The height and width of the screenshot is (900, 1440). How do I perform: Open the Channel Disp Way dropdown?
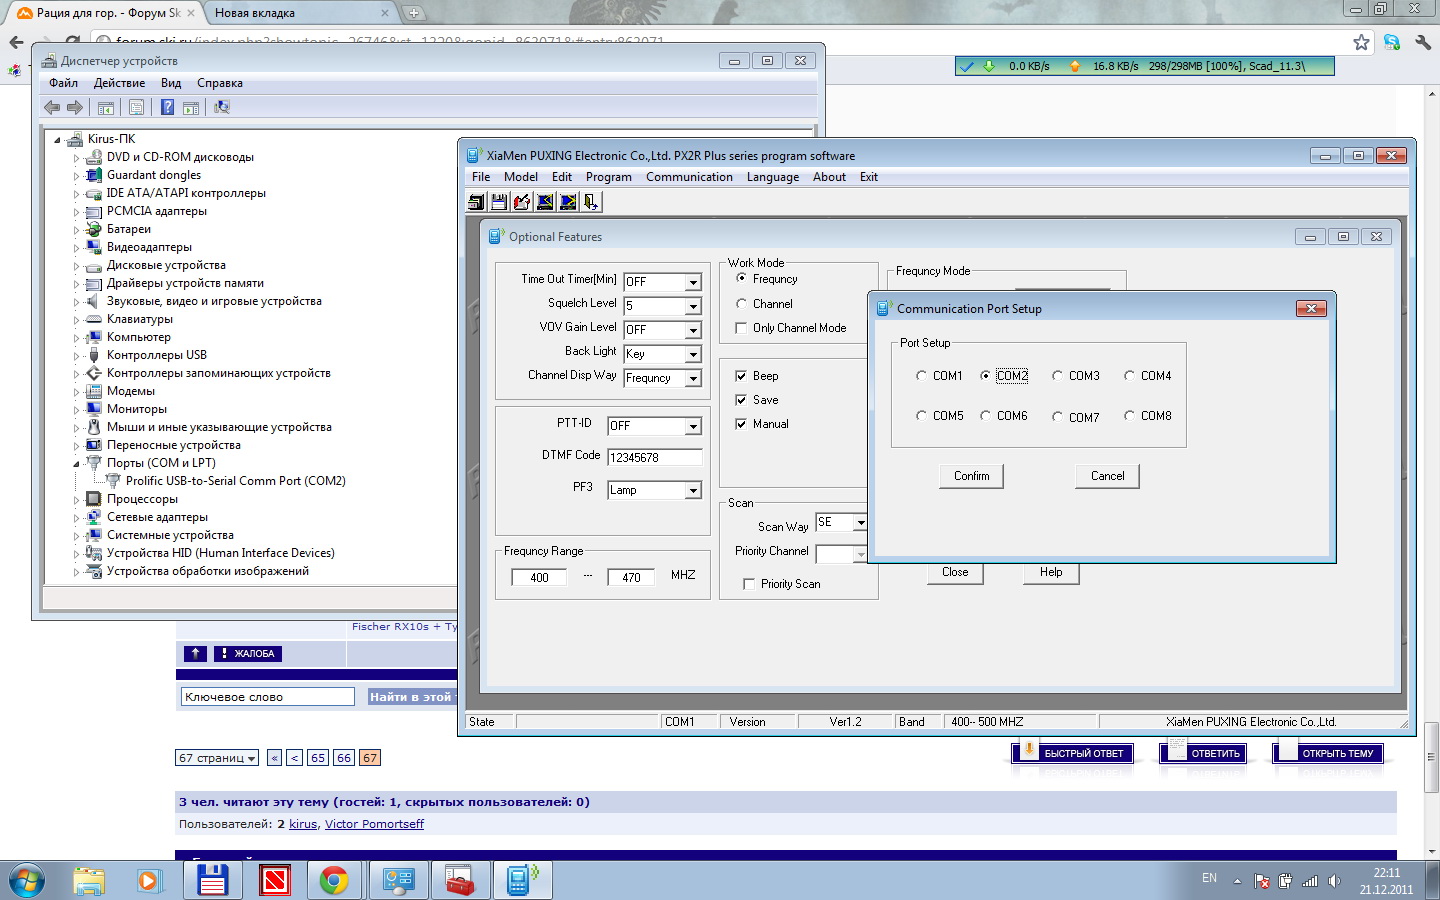pyautogui.click(x=693, y=378)
